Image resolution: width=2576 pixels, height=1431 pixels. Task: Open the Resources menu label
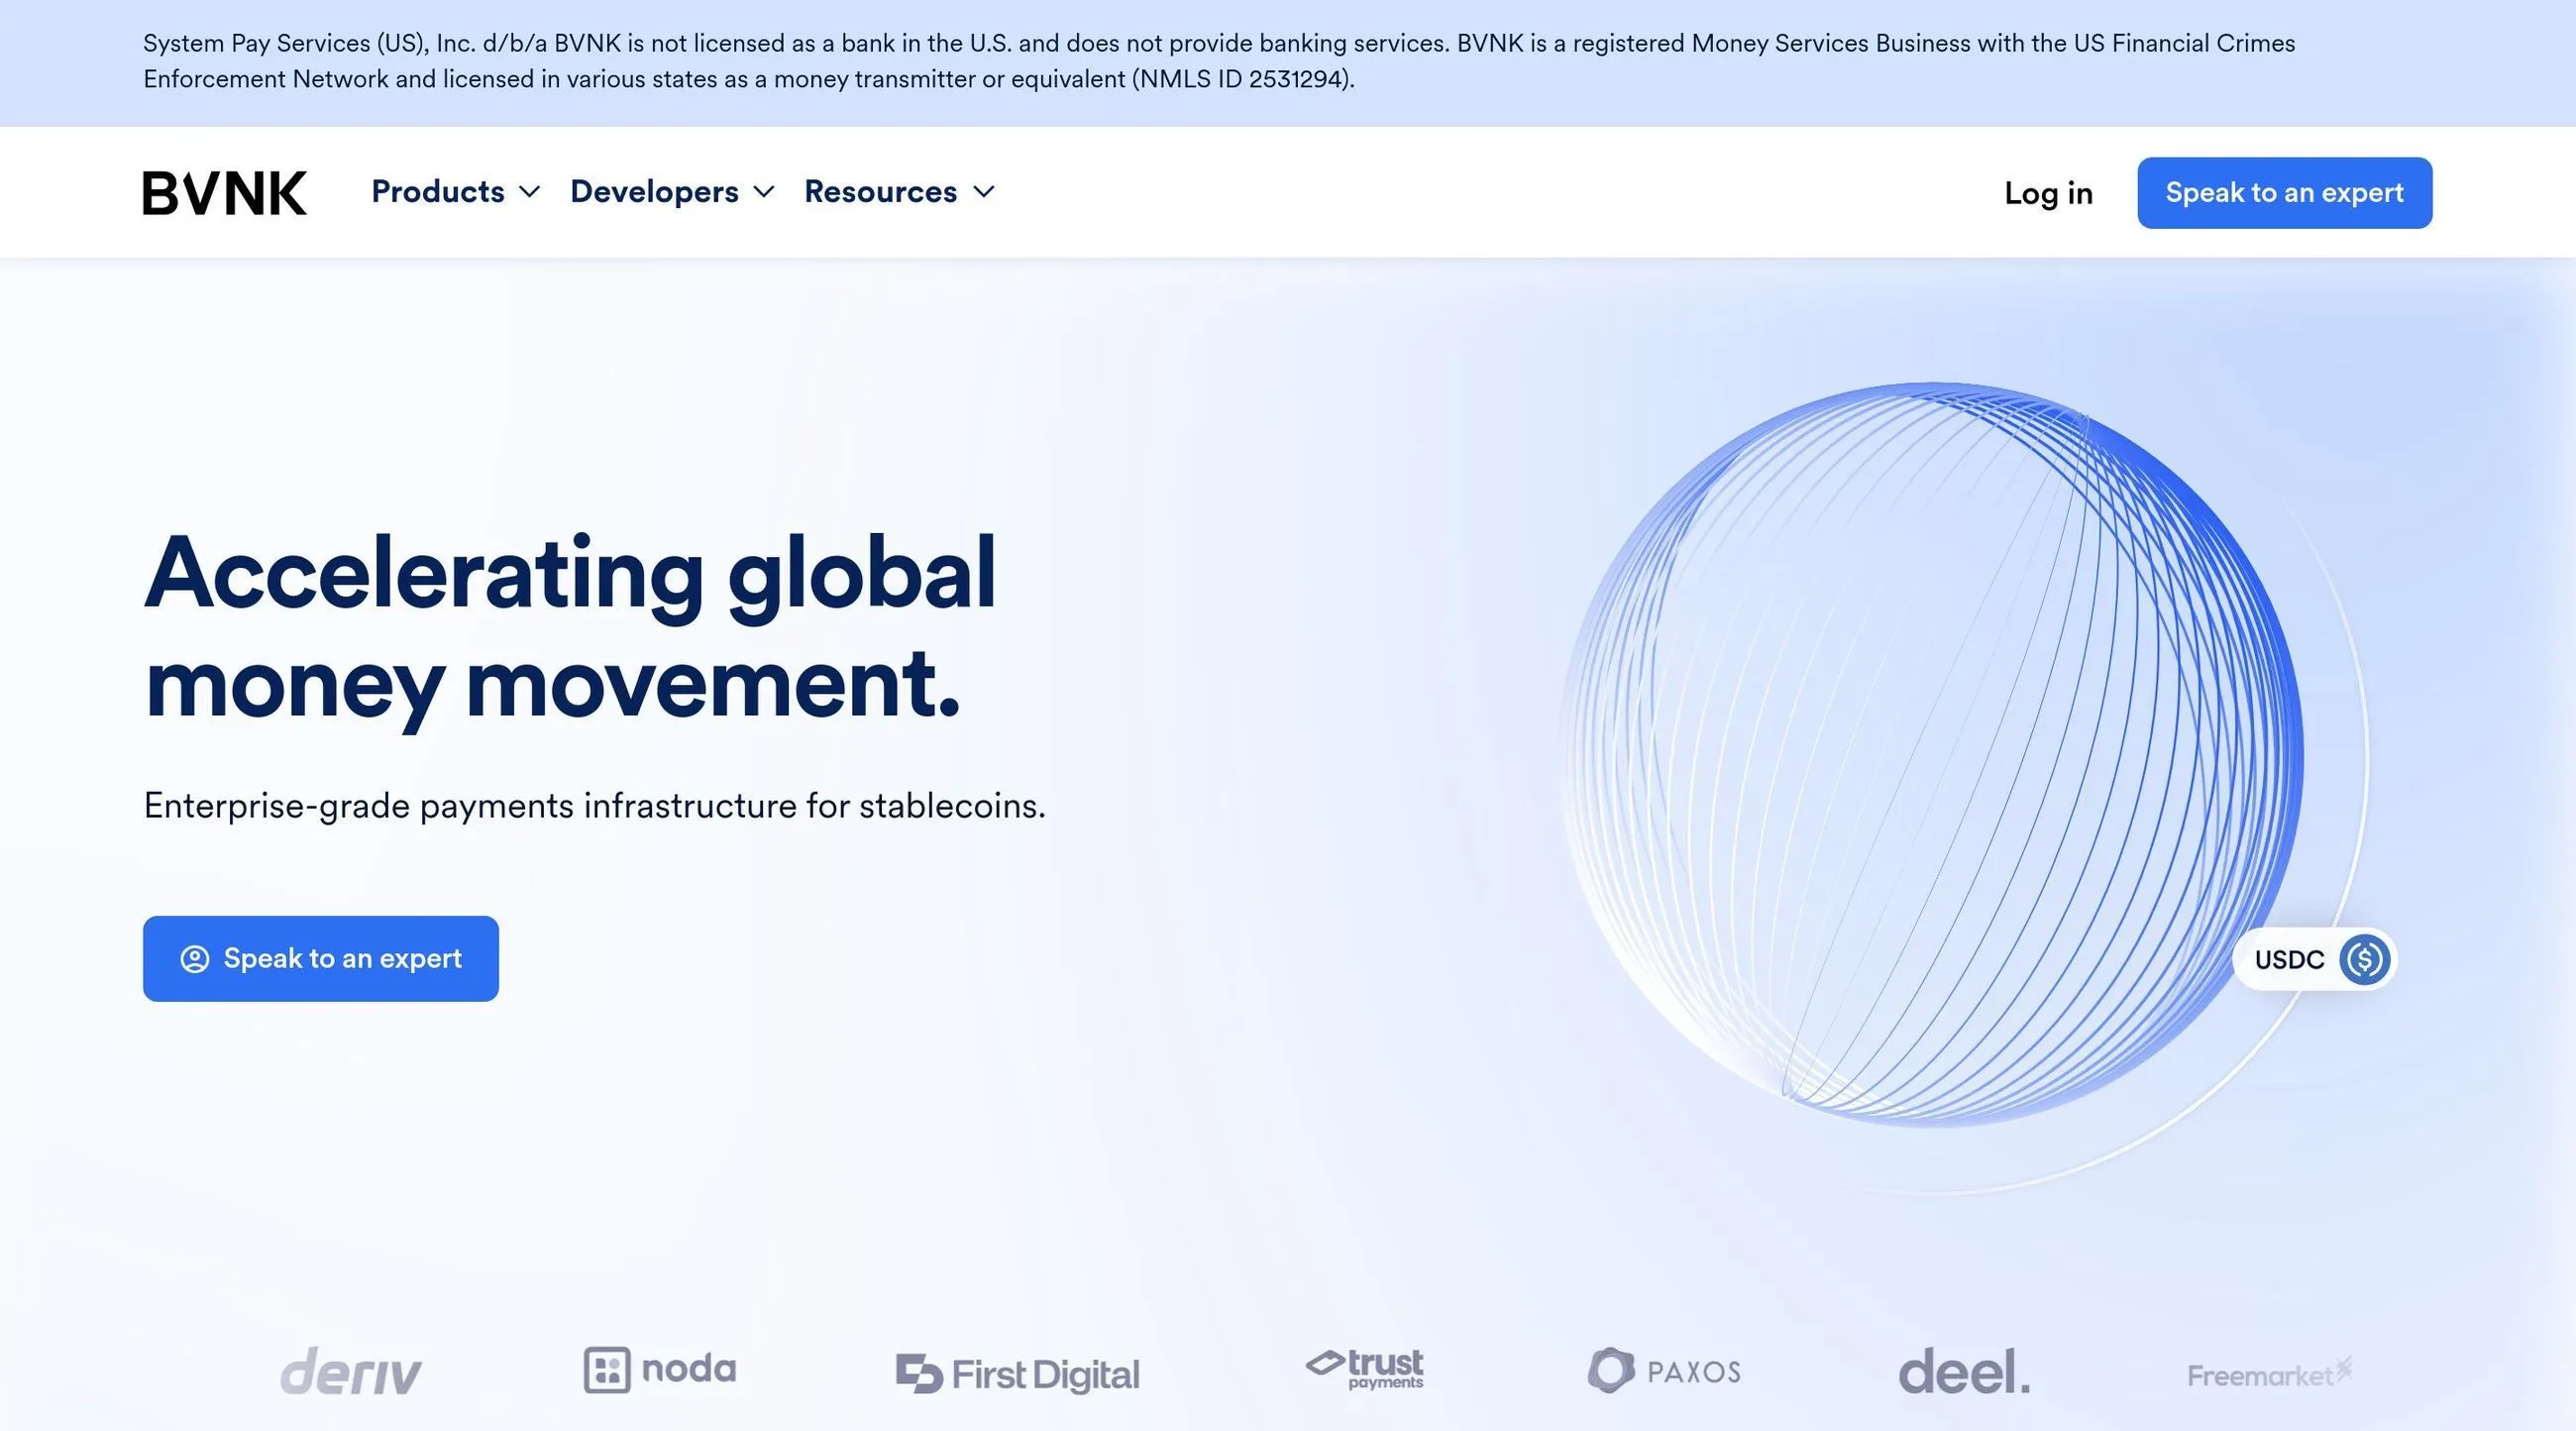(880, 192)
